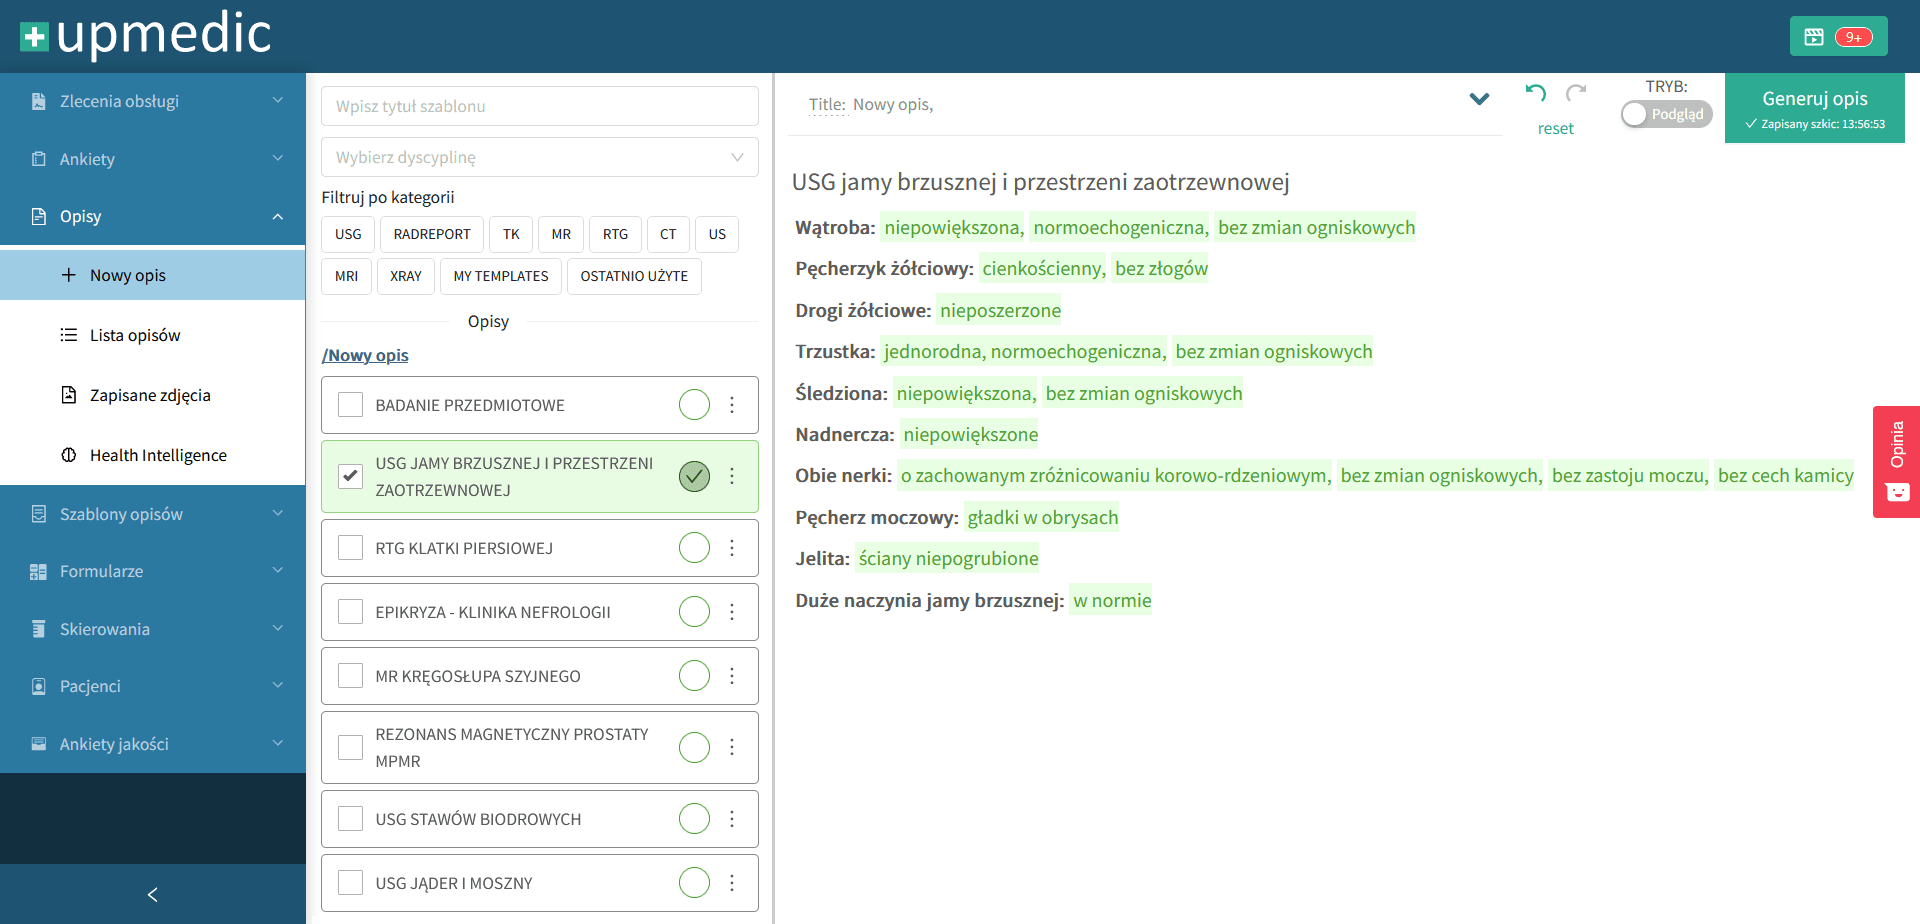Open the notifications icon with 9+ badge

pos(1838,37)
